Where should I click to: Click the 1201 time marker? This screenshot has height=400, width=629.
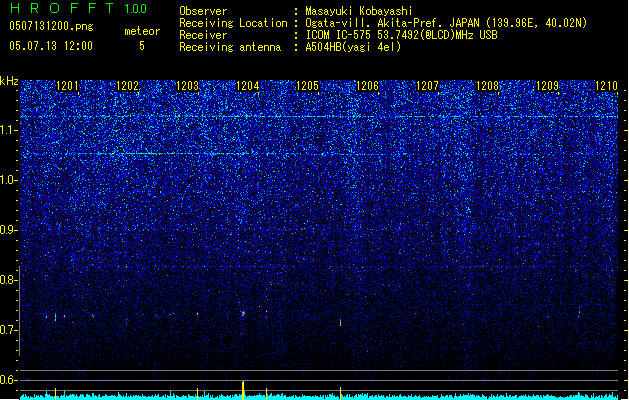pyautogui.click(x=67, y=86)
